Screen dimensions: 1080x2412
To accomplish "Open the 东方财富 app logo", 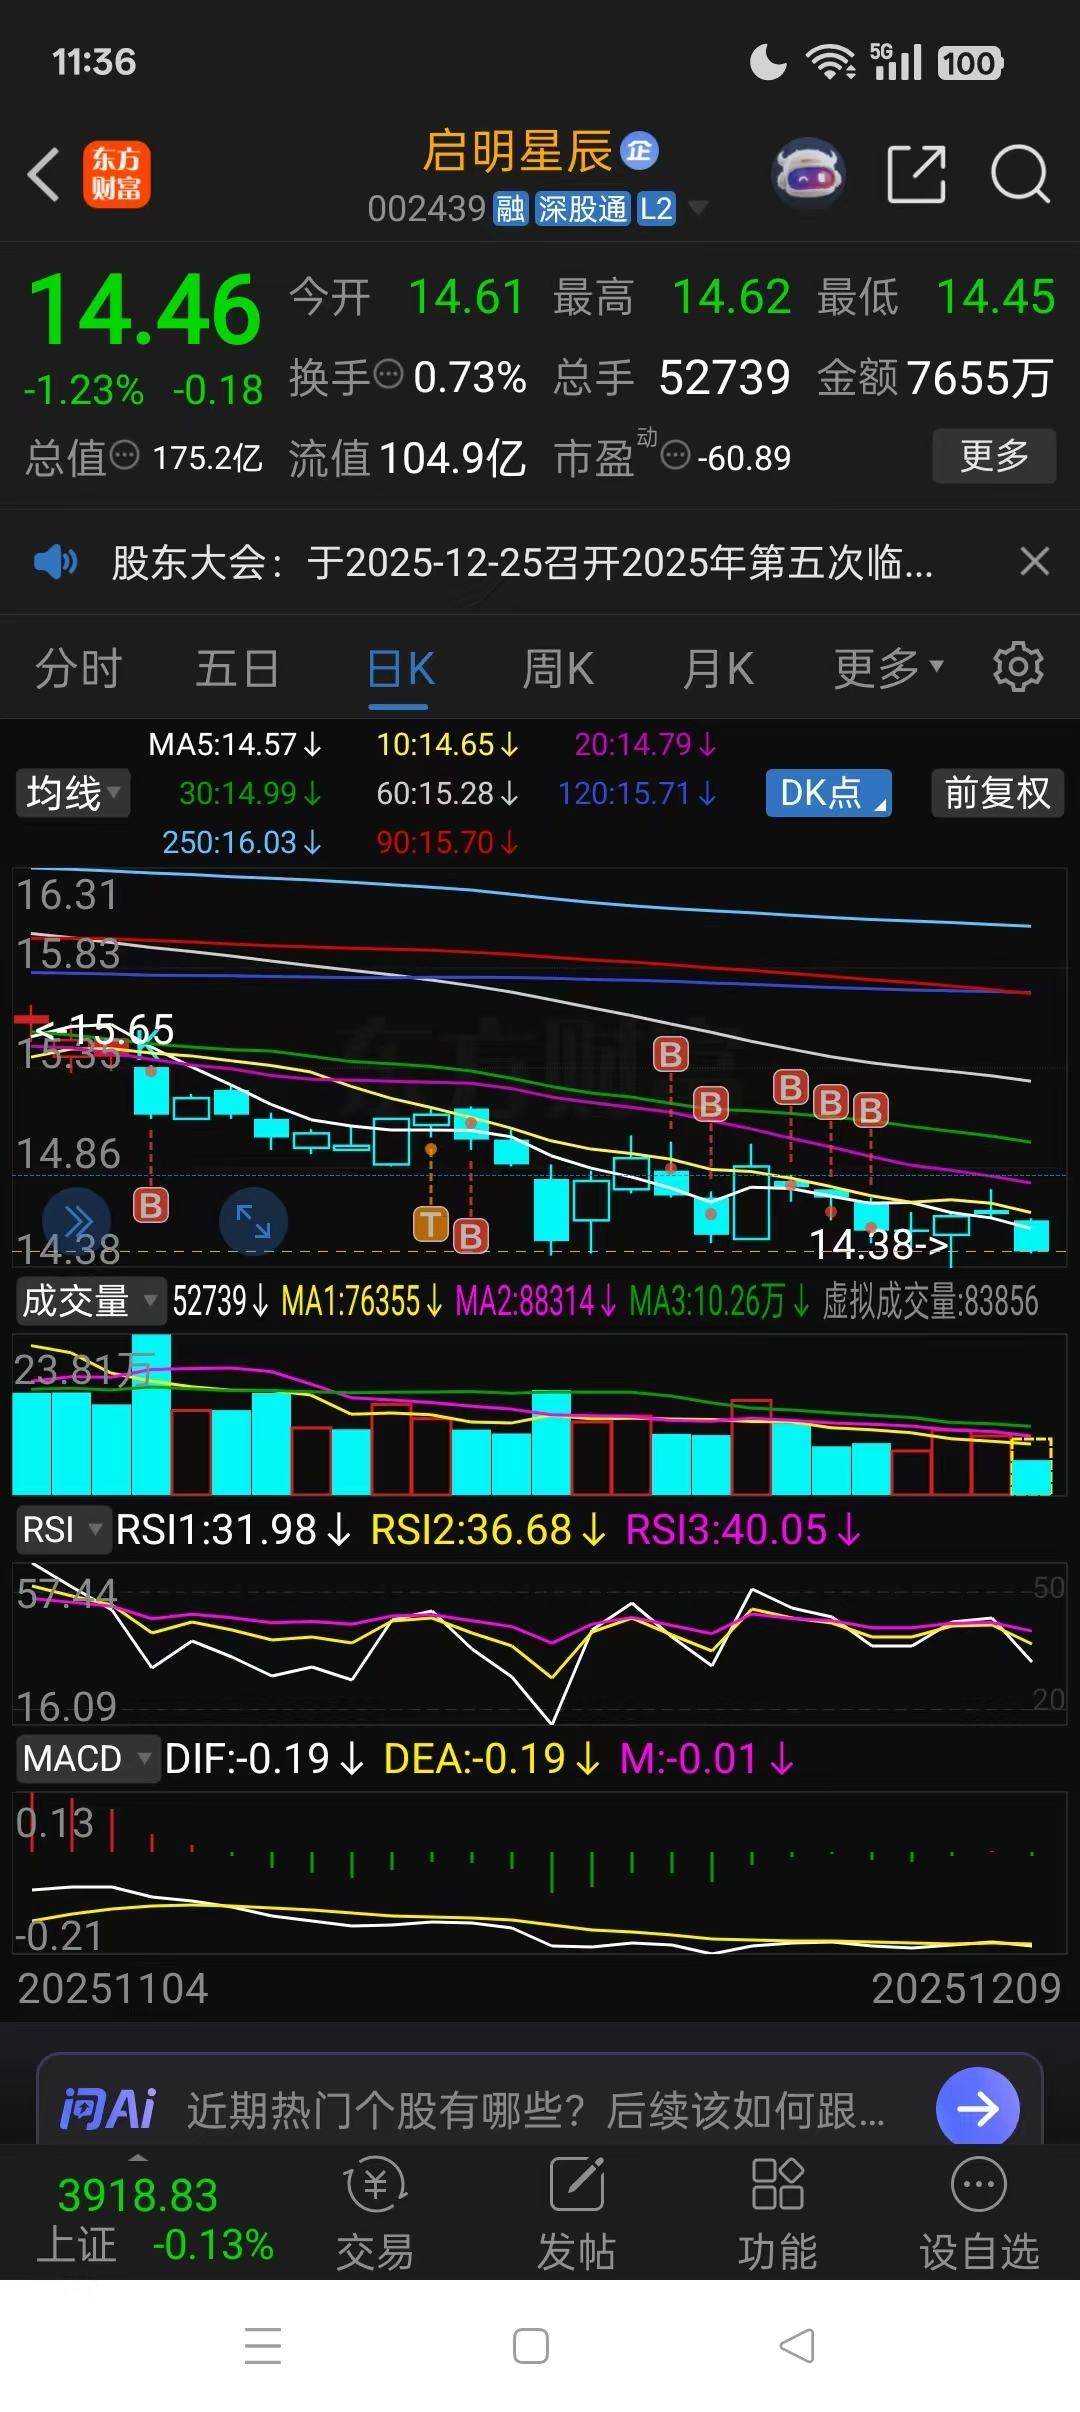I will coord(116,174).
